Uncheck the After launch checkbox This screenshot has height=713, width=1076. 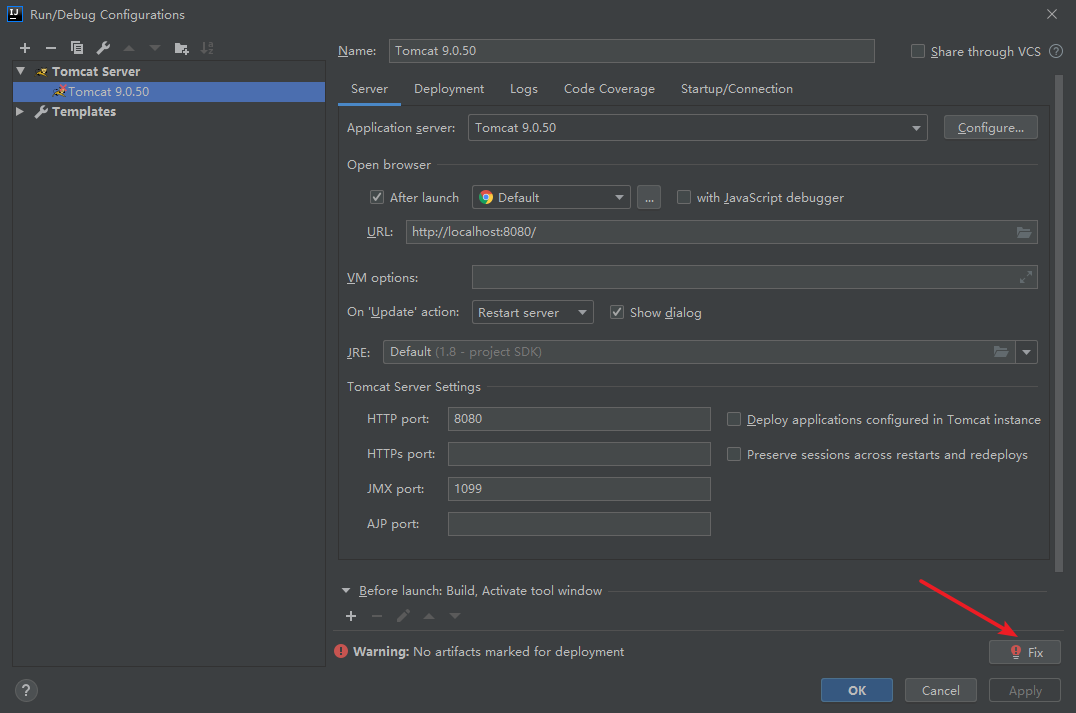click(377, 197)
